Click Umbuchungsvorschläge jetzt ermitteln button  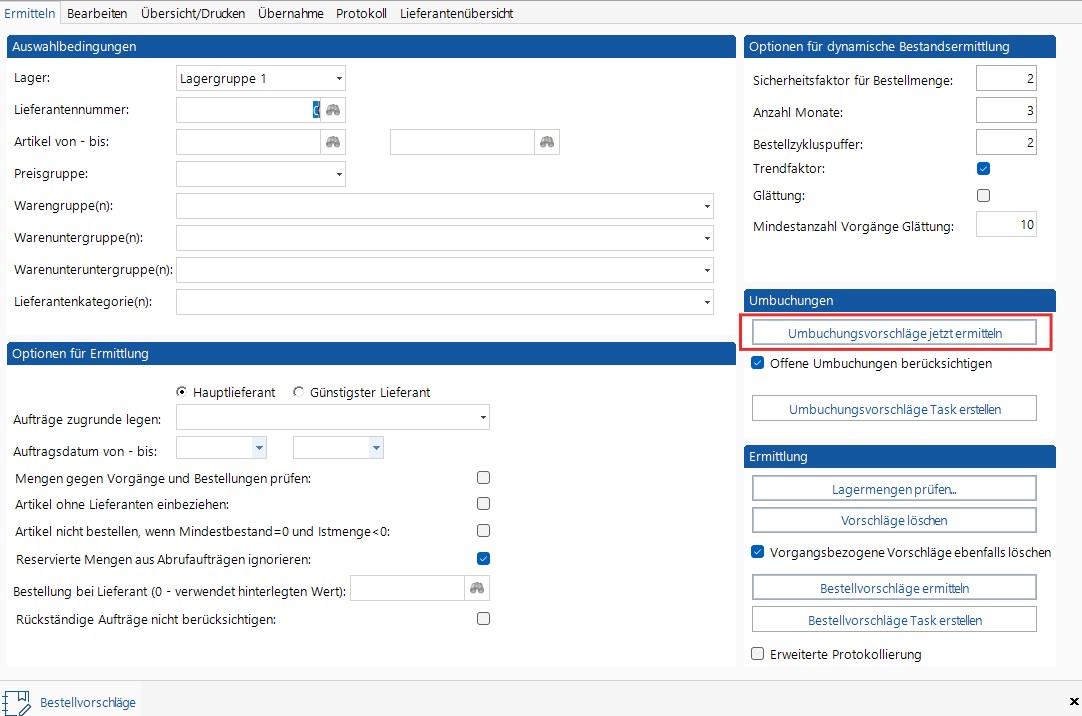coord(894,332)
